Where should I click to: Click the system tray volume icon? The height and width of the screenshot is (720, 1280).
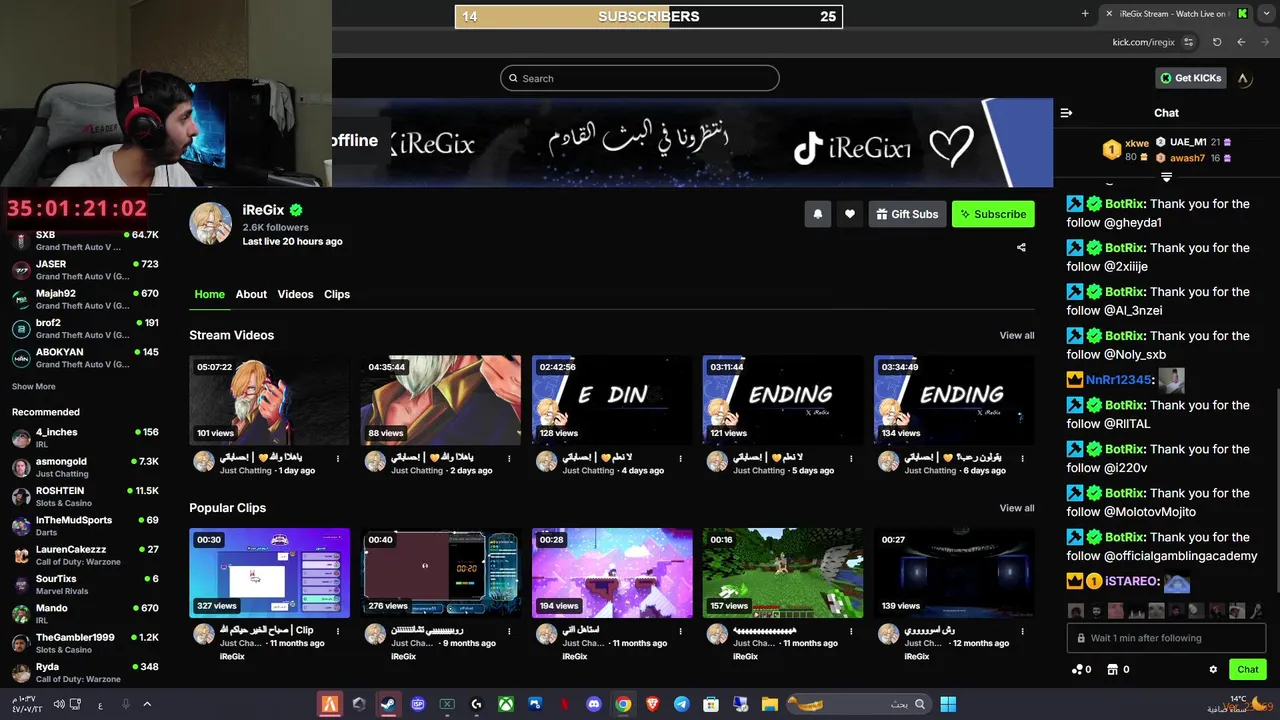point(59,704)
